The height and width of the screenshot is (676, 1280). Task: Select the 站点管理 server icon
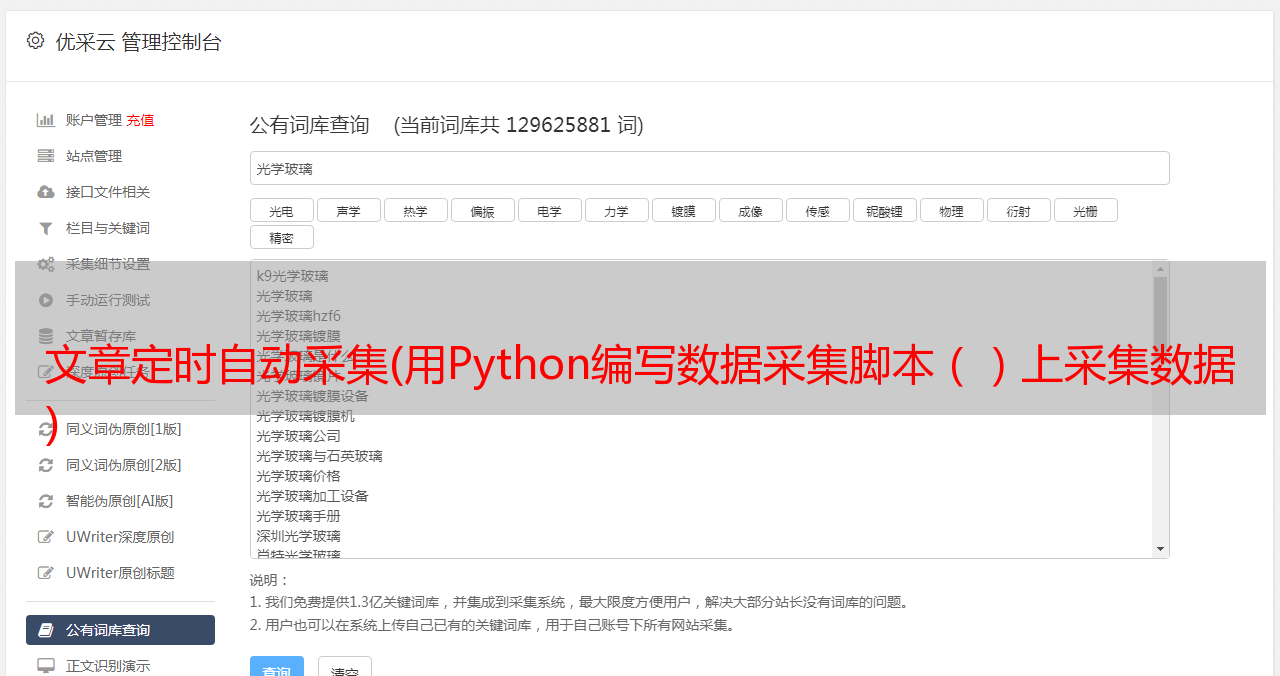[46, 156]
